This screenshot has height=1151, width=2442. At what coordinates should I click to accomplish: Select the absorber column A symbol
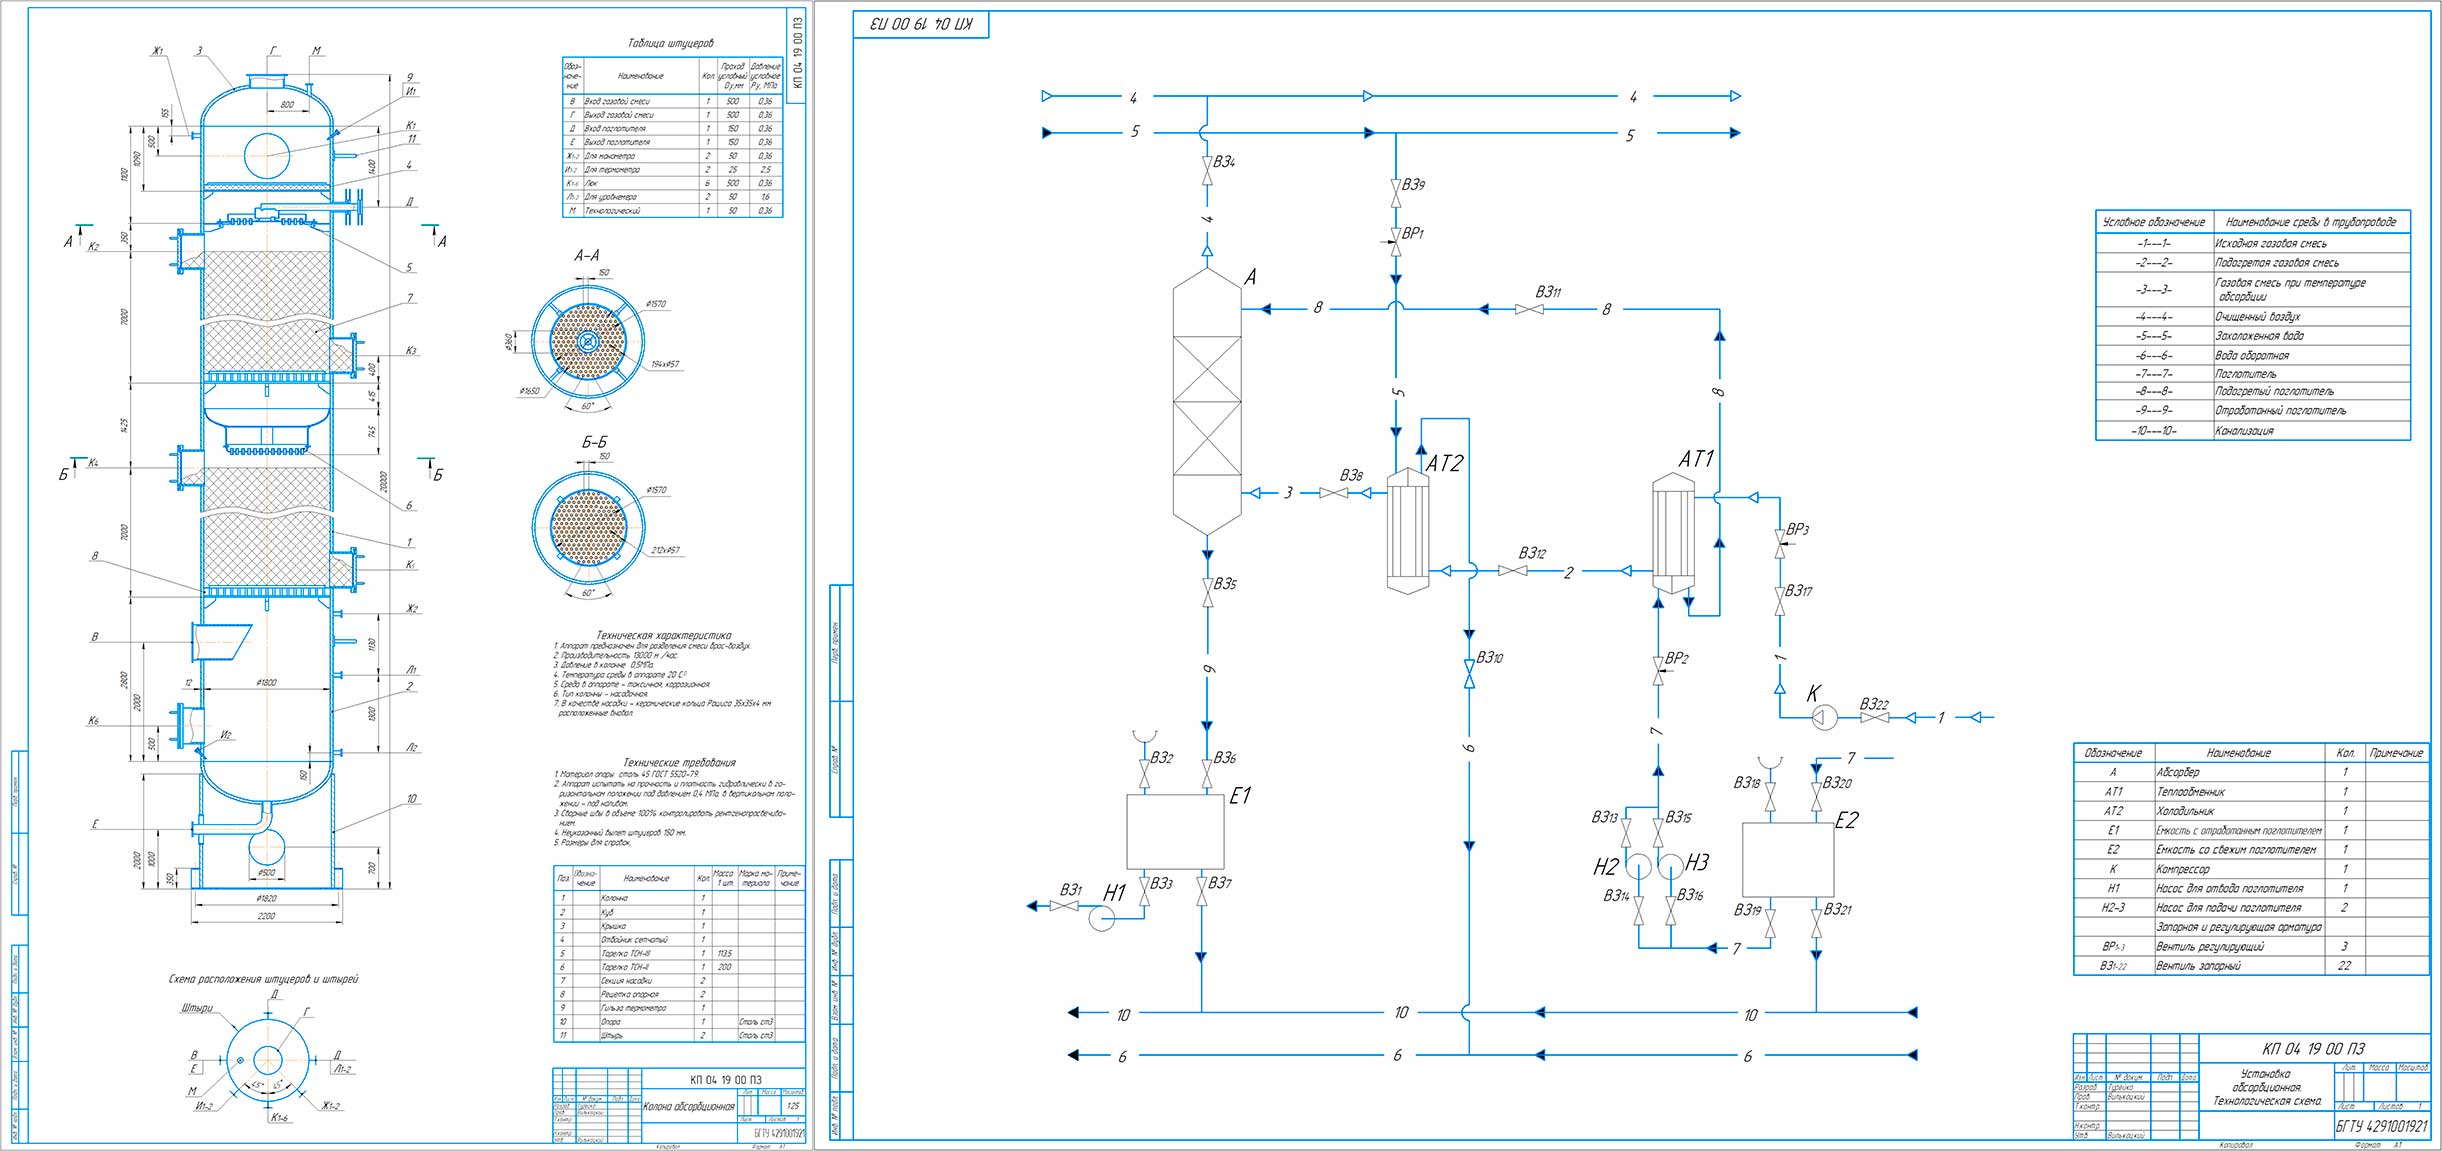pyautogui.click(x=1207, y=402)
